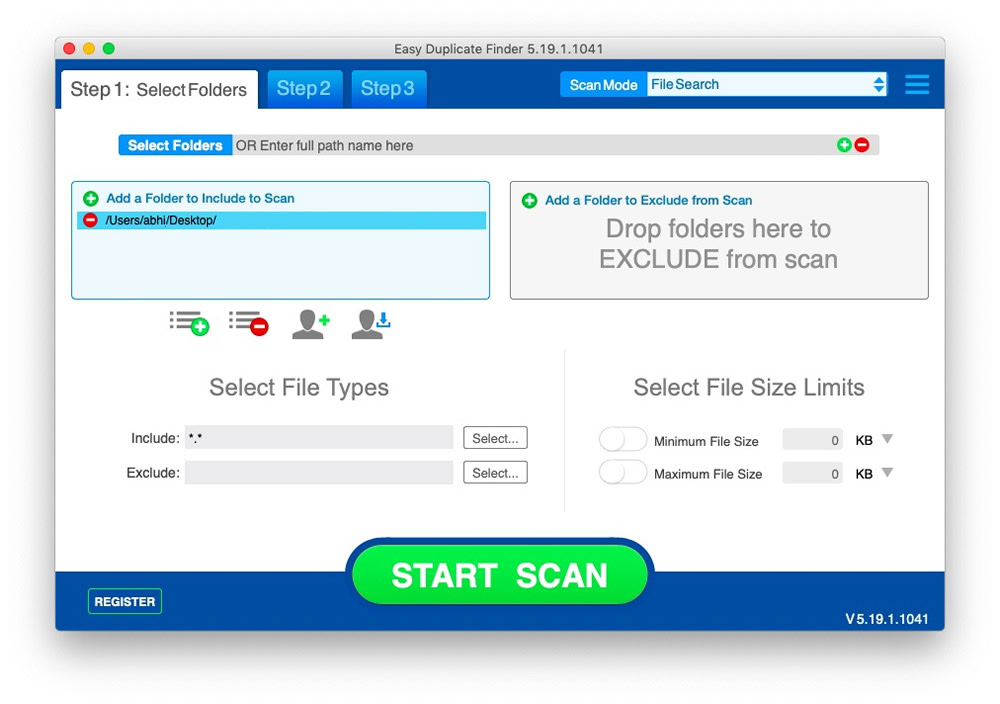
Task: Open the Maximum File Size KB unit dropdown
Action: coord(887,473)
